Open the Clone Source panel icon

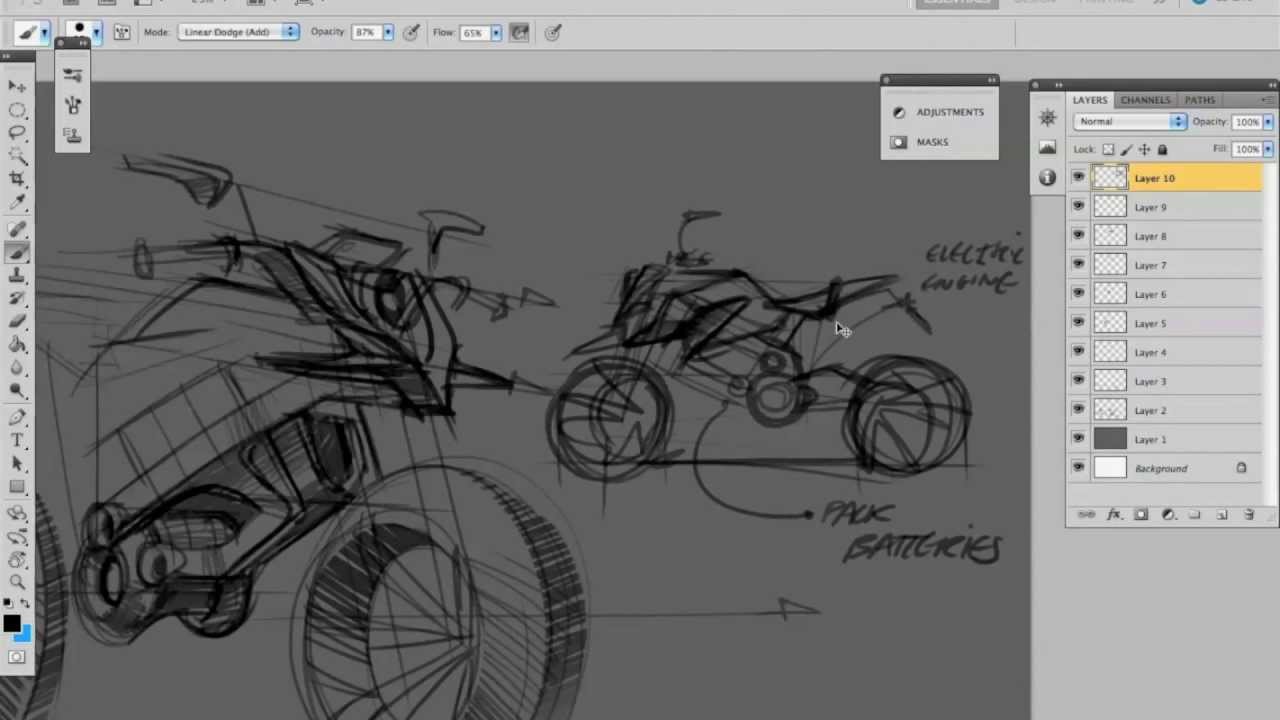click(72, 135)
